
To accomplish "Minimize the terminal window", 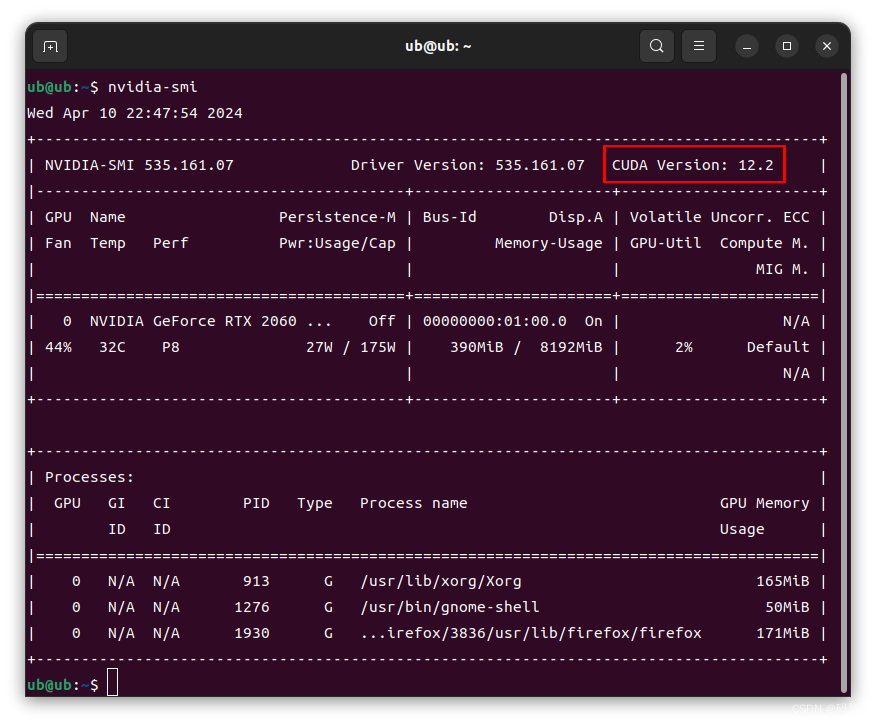I will click(x=746, y=46).
